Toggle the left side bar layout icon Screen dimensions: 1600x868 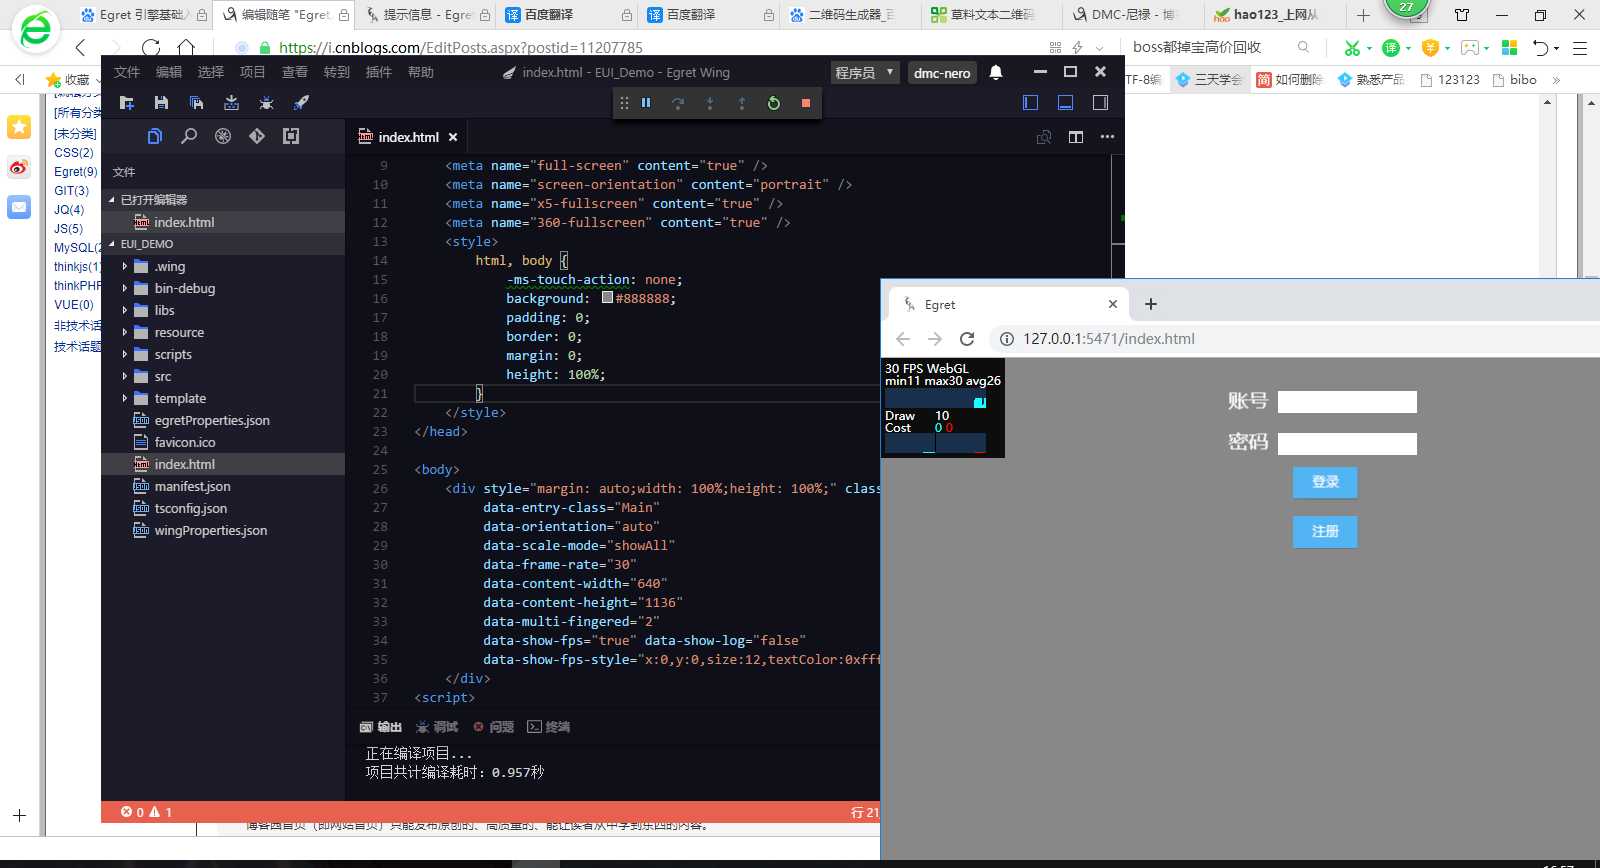[x=1031, y=102]
